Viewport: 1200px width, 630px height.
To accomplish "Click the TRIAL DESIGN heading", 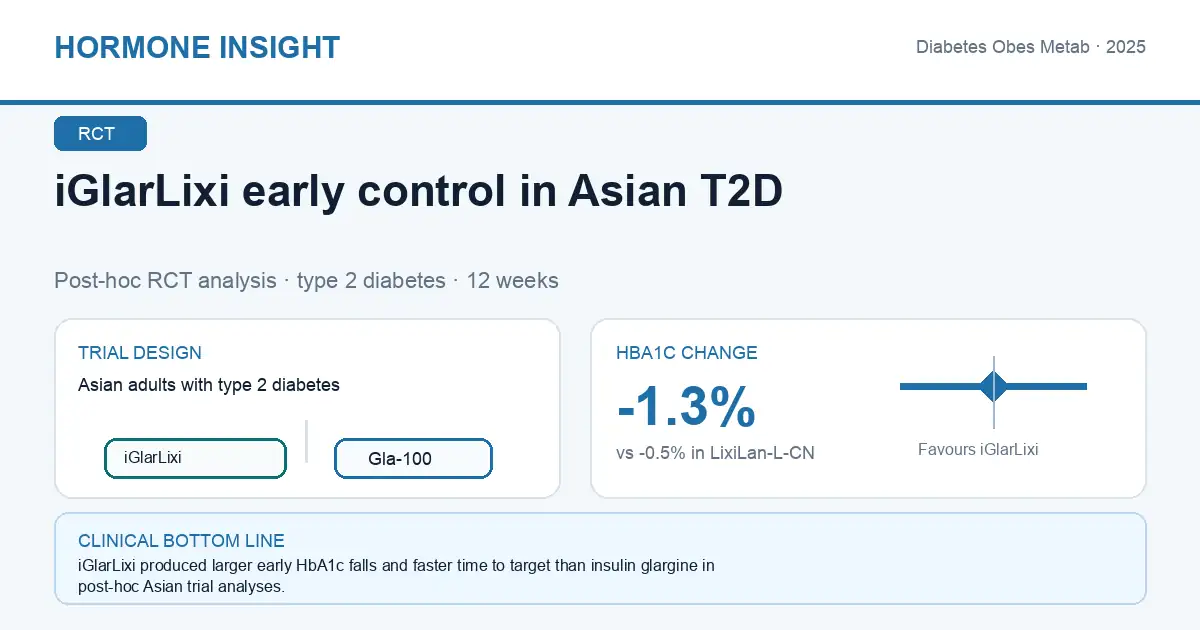I will pyautogui.click(x=140, y=353).
